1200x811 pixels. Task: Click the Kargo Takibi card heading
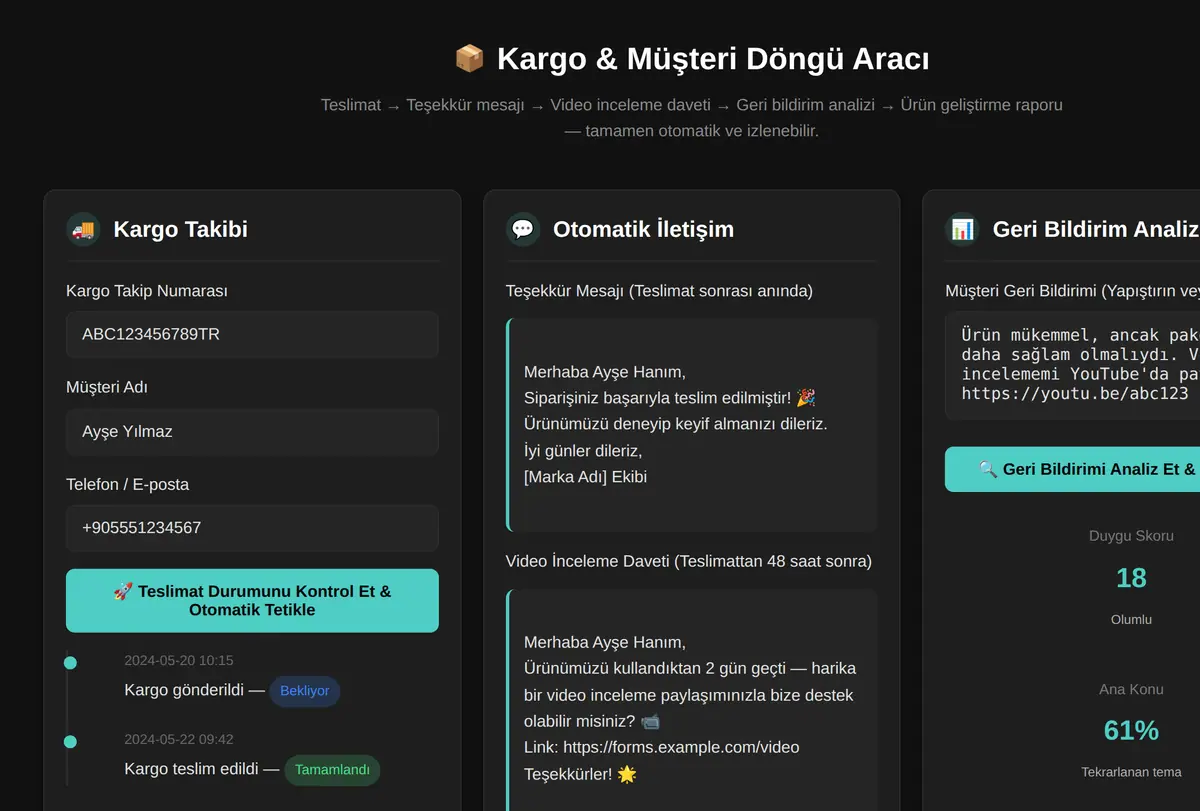[x=180, y=229]
